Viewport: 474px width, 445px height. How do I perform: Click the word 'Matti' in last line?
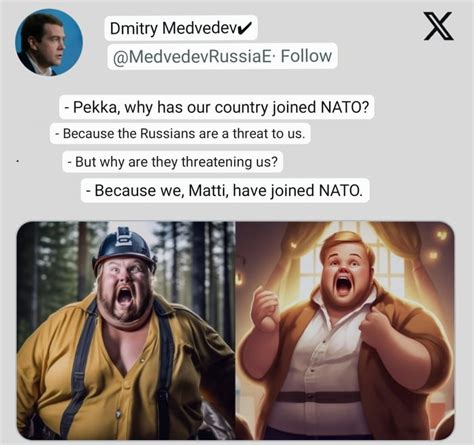(x=209, y=191)
